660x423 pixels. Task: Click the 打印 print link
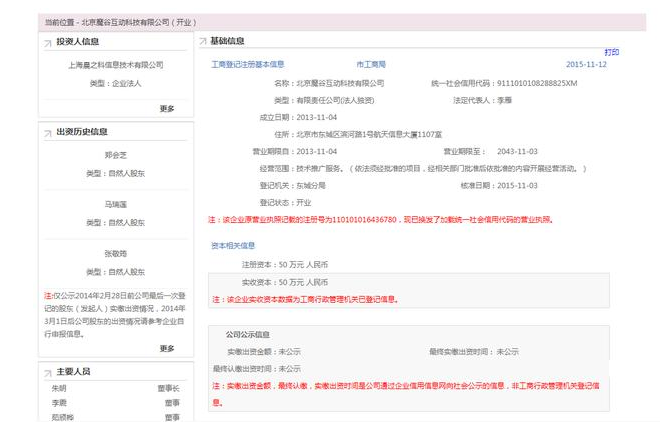612,52
